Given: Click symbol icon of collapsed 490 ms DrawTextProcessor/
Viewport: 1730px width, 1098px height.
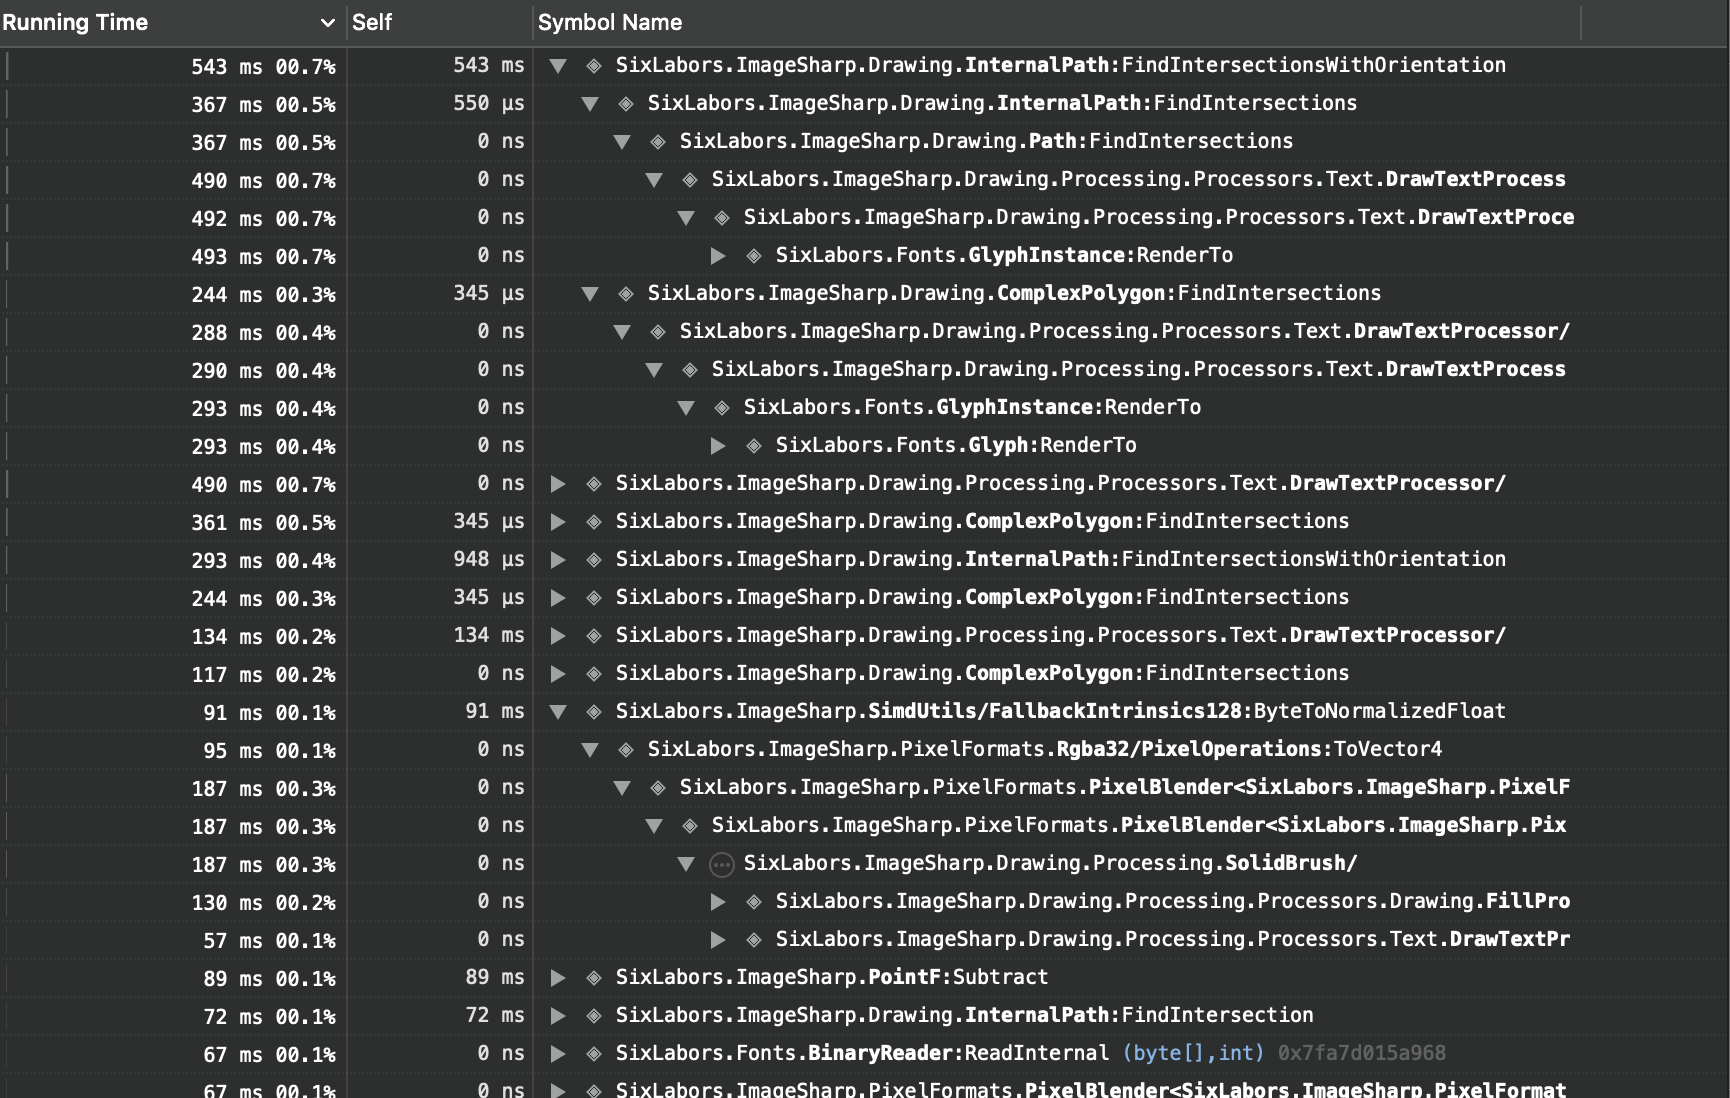Looking at the screenshot, I should (x=594, y=484).
